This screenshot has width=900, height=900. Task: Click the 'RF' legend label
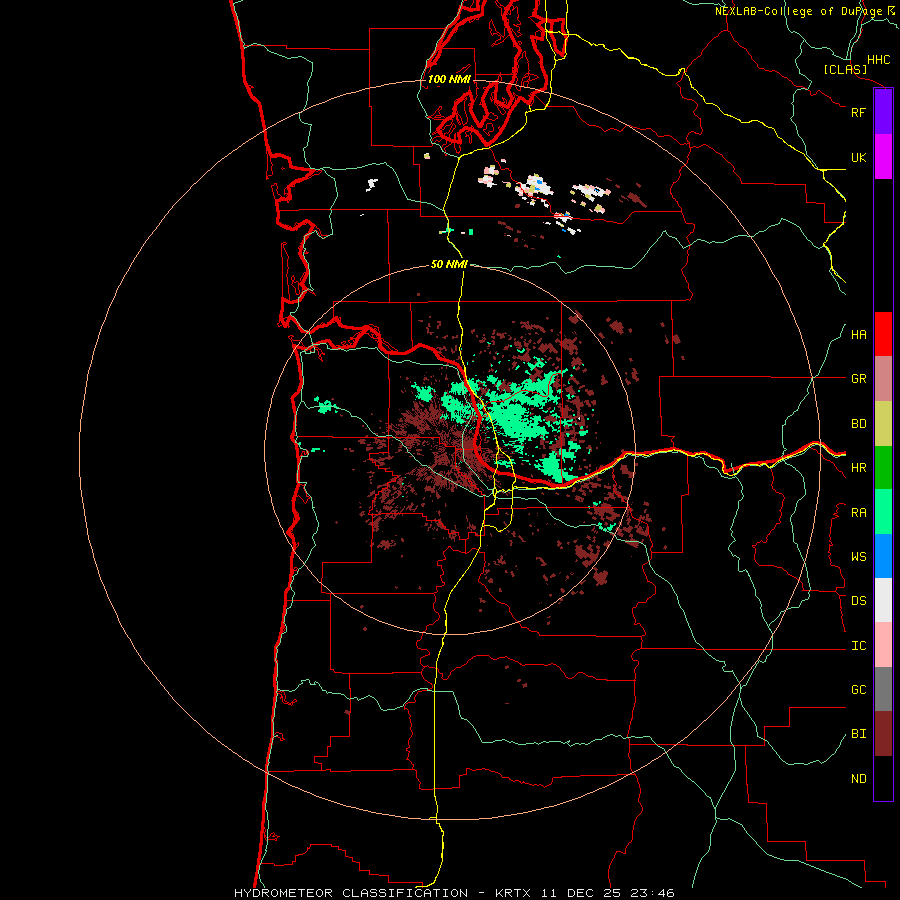(x=858, y=112)
